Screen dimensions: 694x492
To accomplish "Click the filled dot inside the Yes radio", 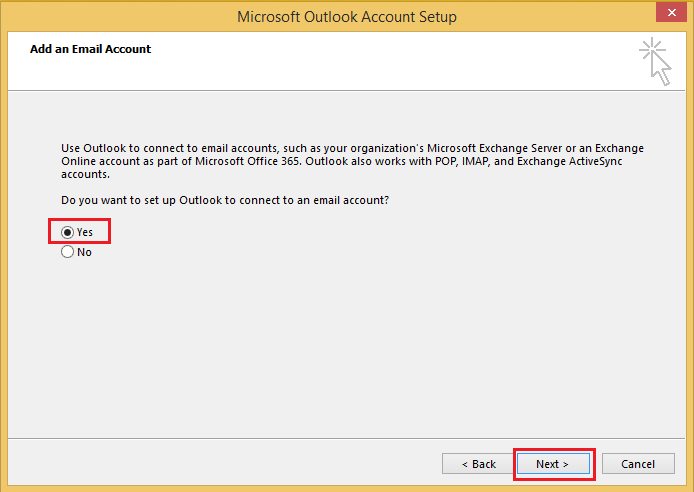I will click(x=67, y=232).
